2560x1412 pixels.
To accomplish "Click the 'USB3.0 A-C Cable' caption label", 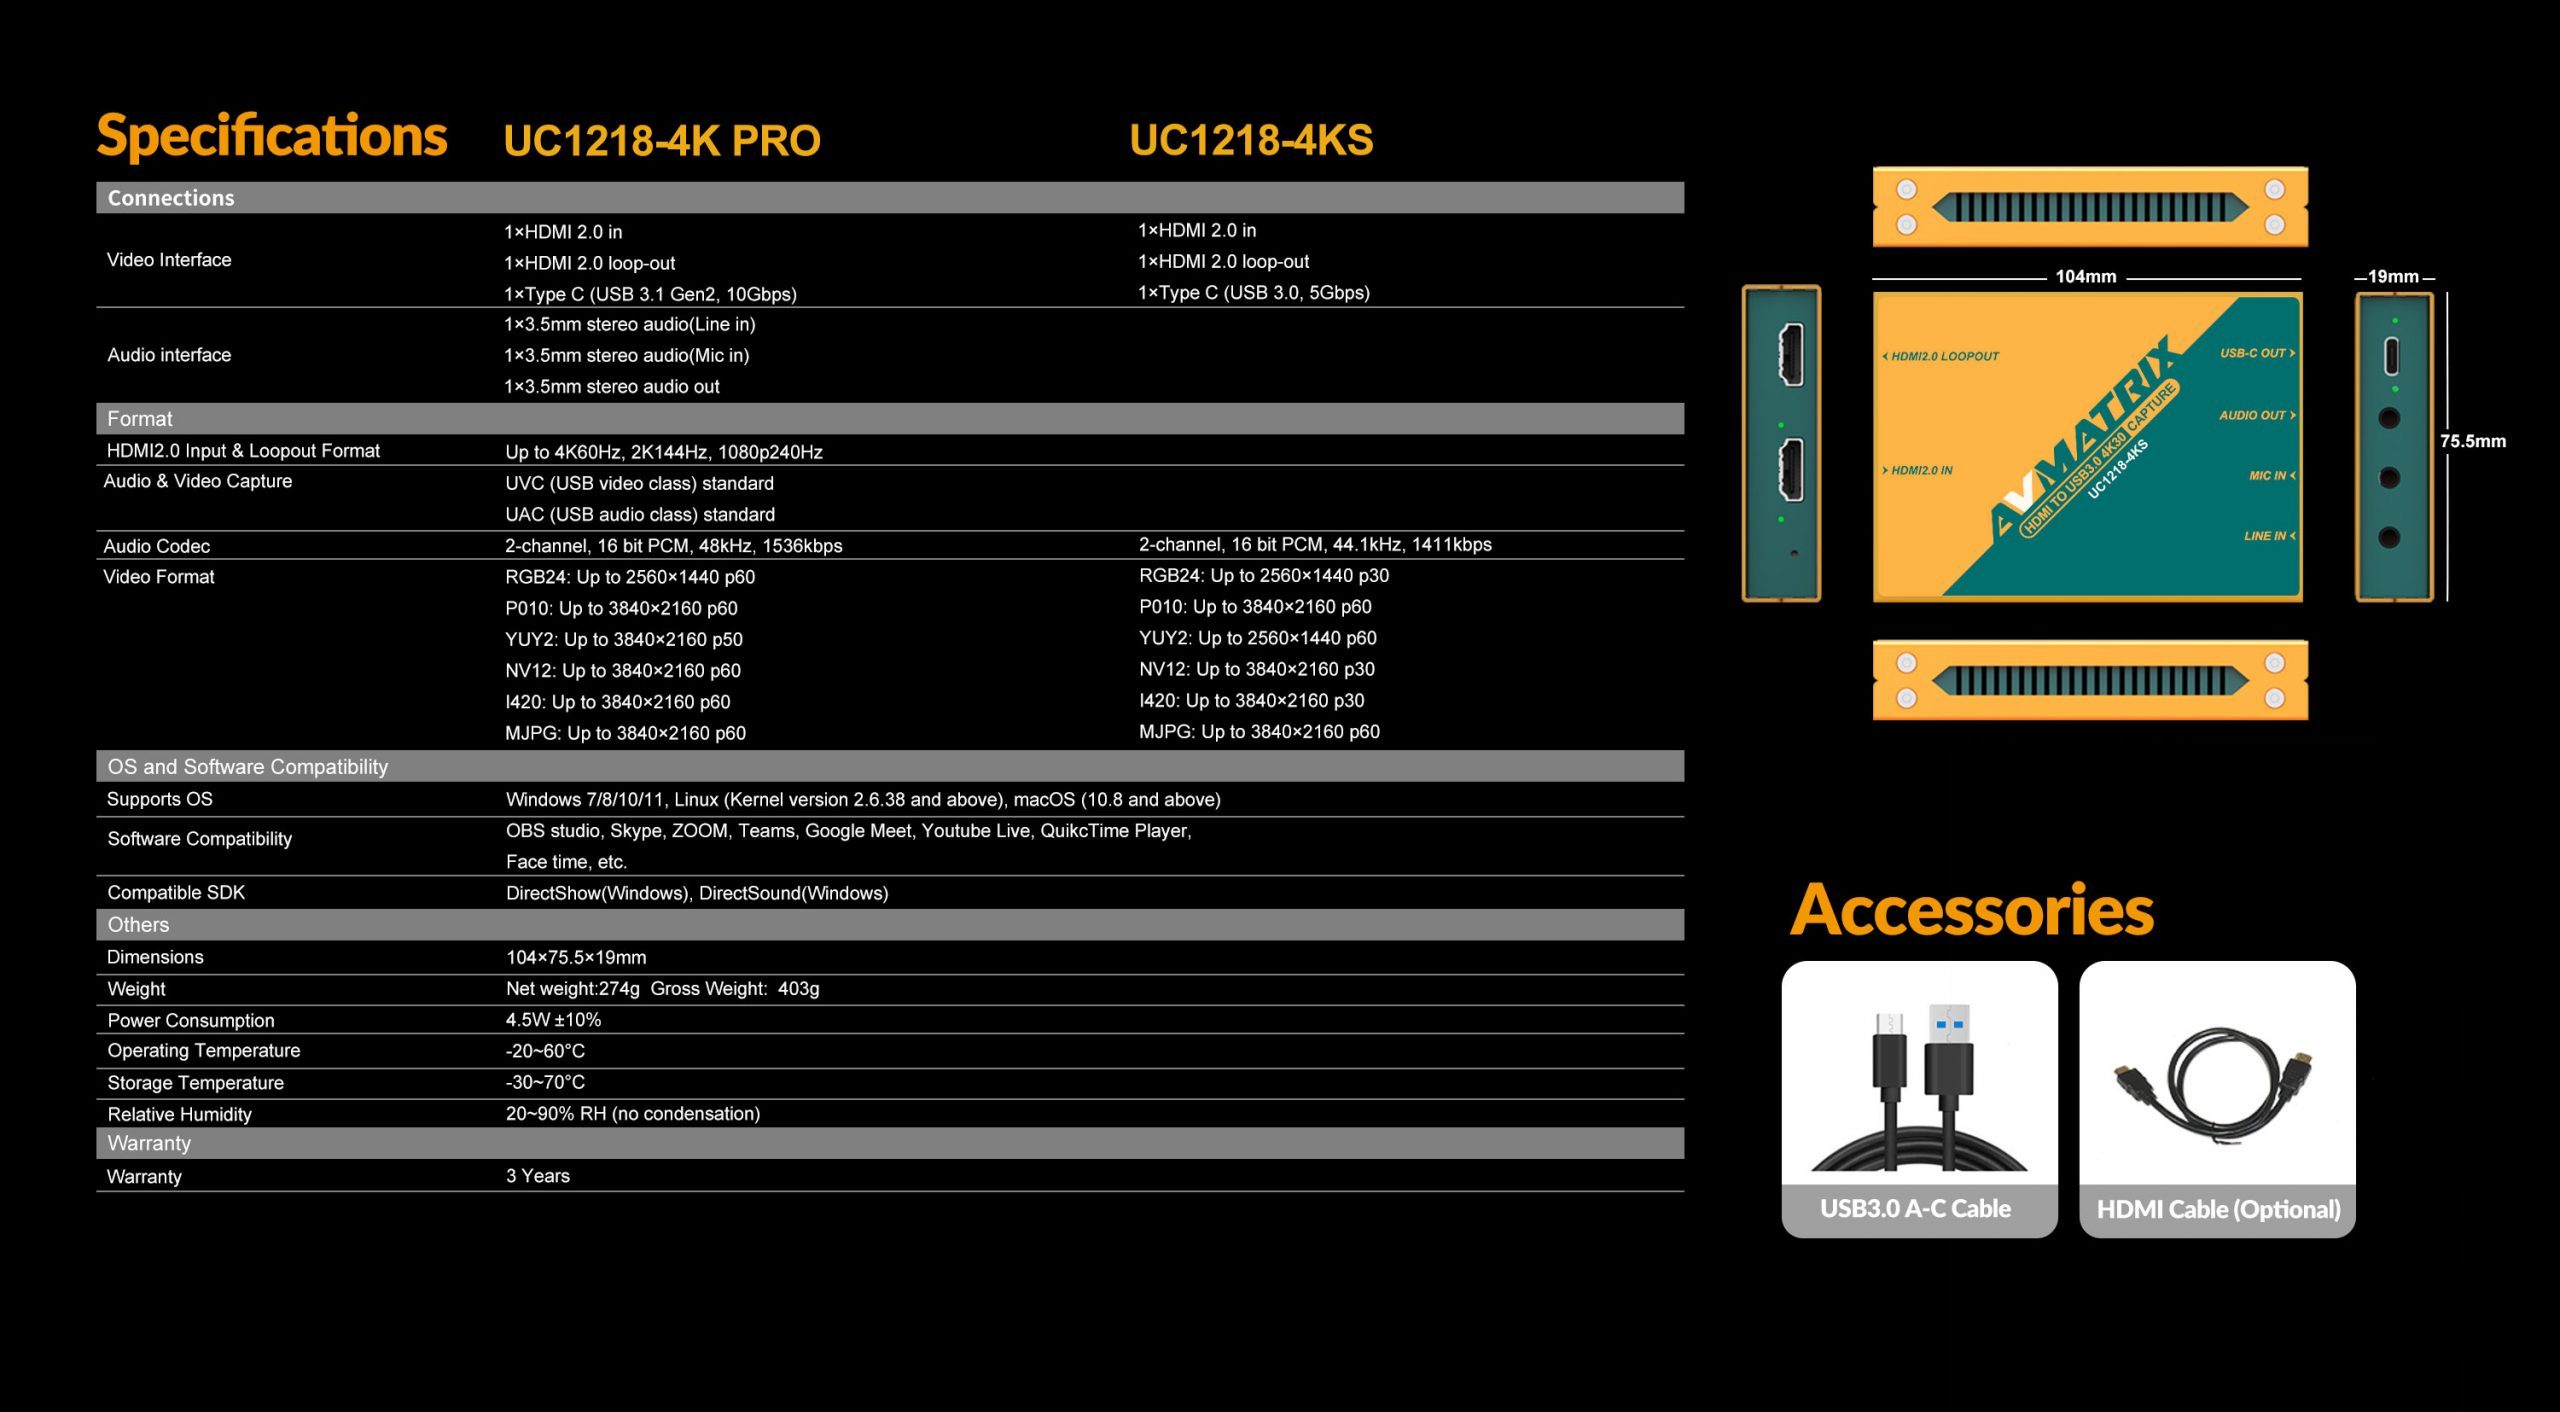I will (x=1915, y=1209).
